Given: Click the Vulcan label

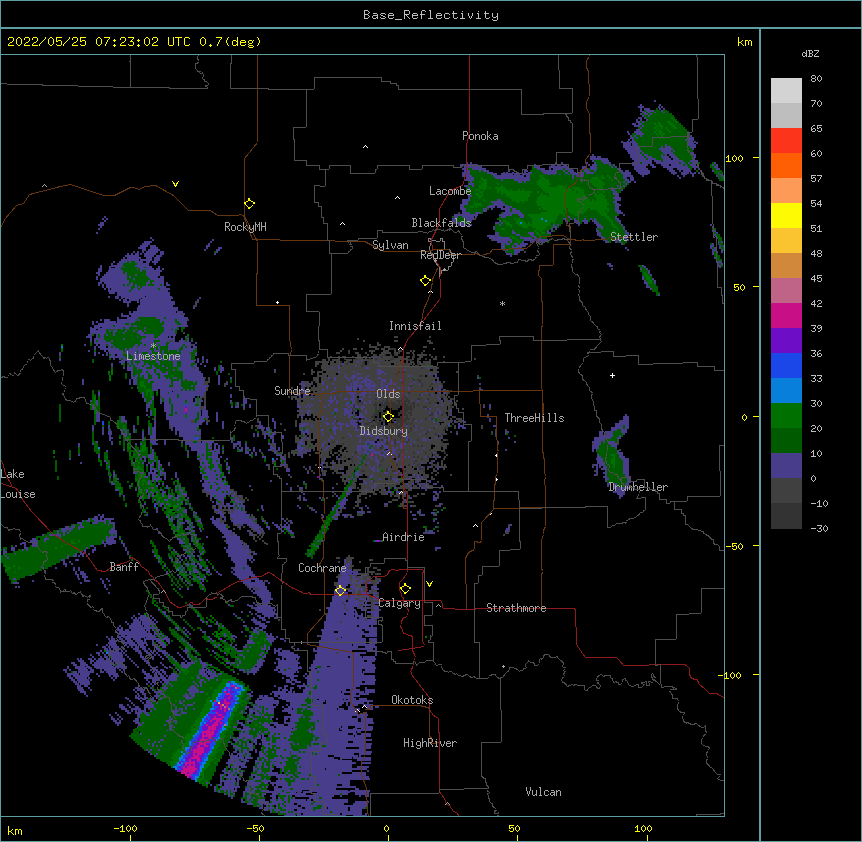Looking at the screenshot, I should (x=543, y=792).
